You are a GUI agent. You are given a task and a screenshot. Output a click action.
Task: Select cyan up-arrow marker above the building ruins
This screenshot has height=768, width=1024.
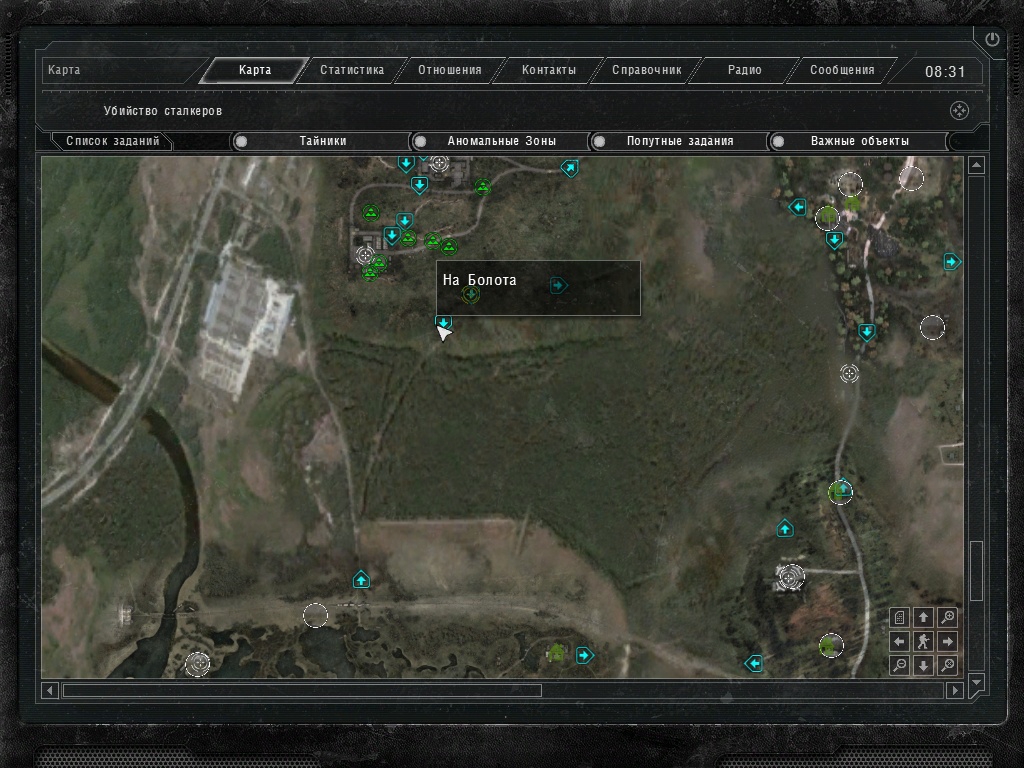pos(785,528)
